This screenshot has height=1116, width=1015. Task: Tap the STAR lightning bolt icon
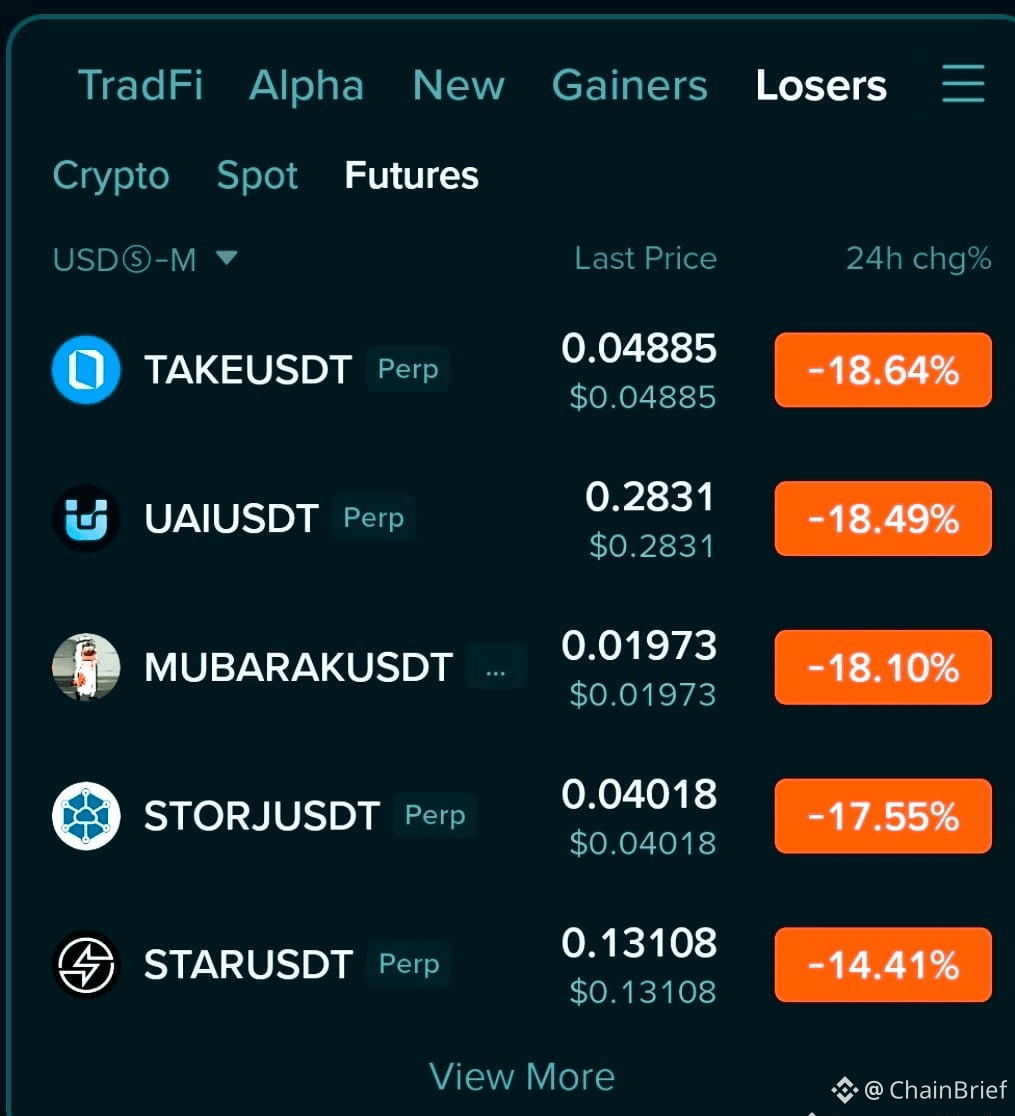(x=86, y=964)
